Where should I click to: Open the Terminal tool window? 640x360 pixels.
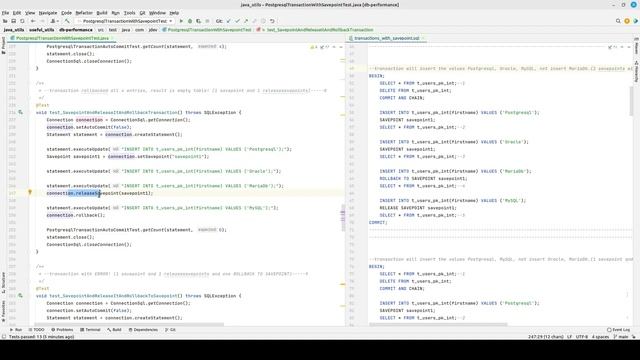(x=90, y=329)
